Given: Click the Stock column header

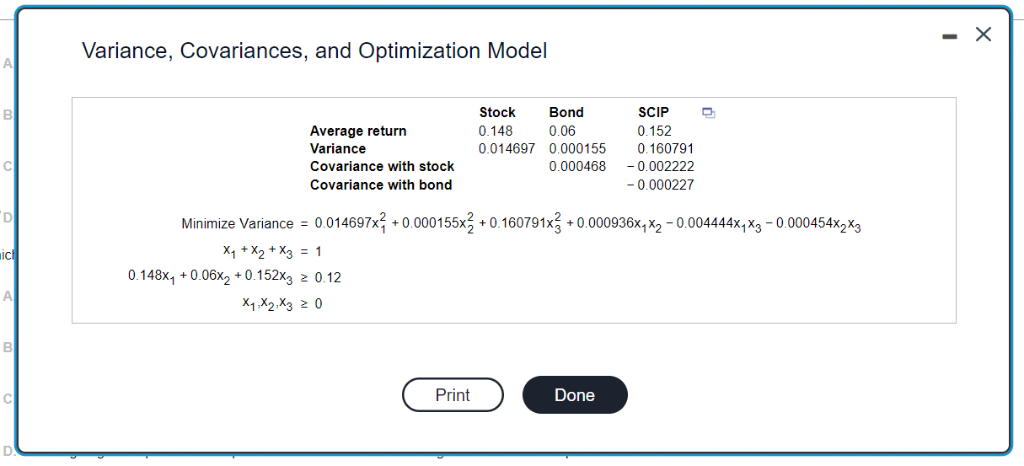Looking at the screenshot, I should tap(497, 112).
